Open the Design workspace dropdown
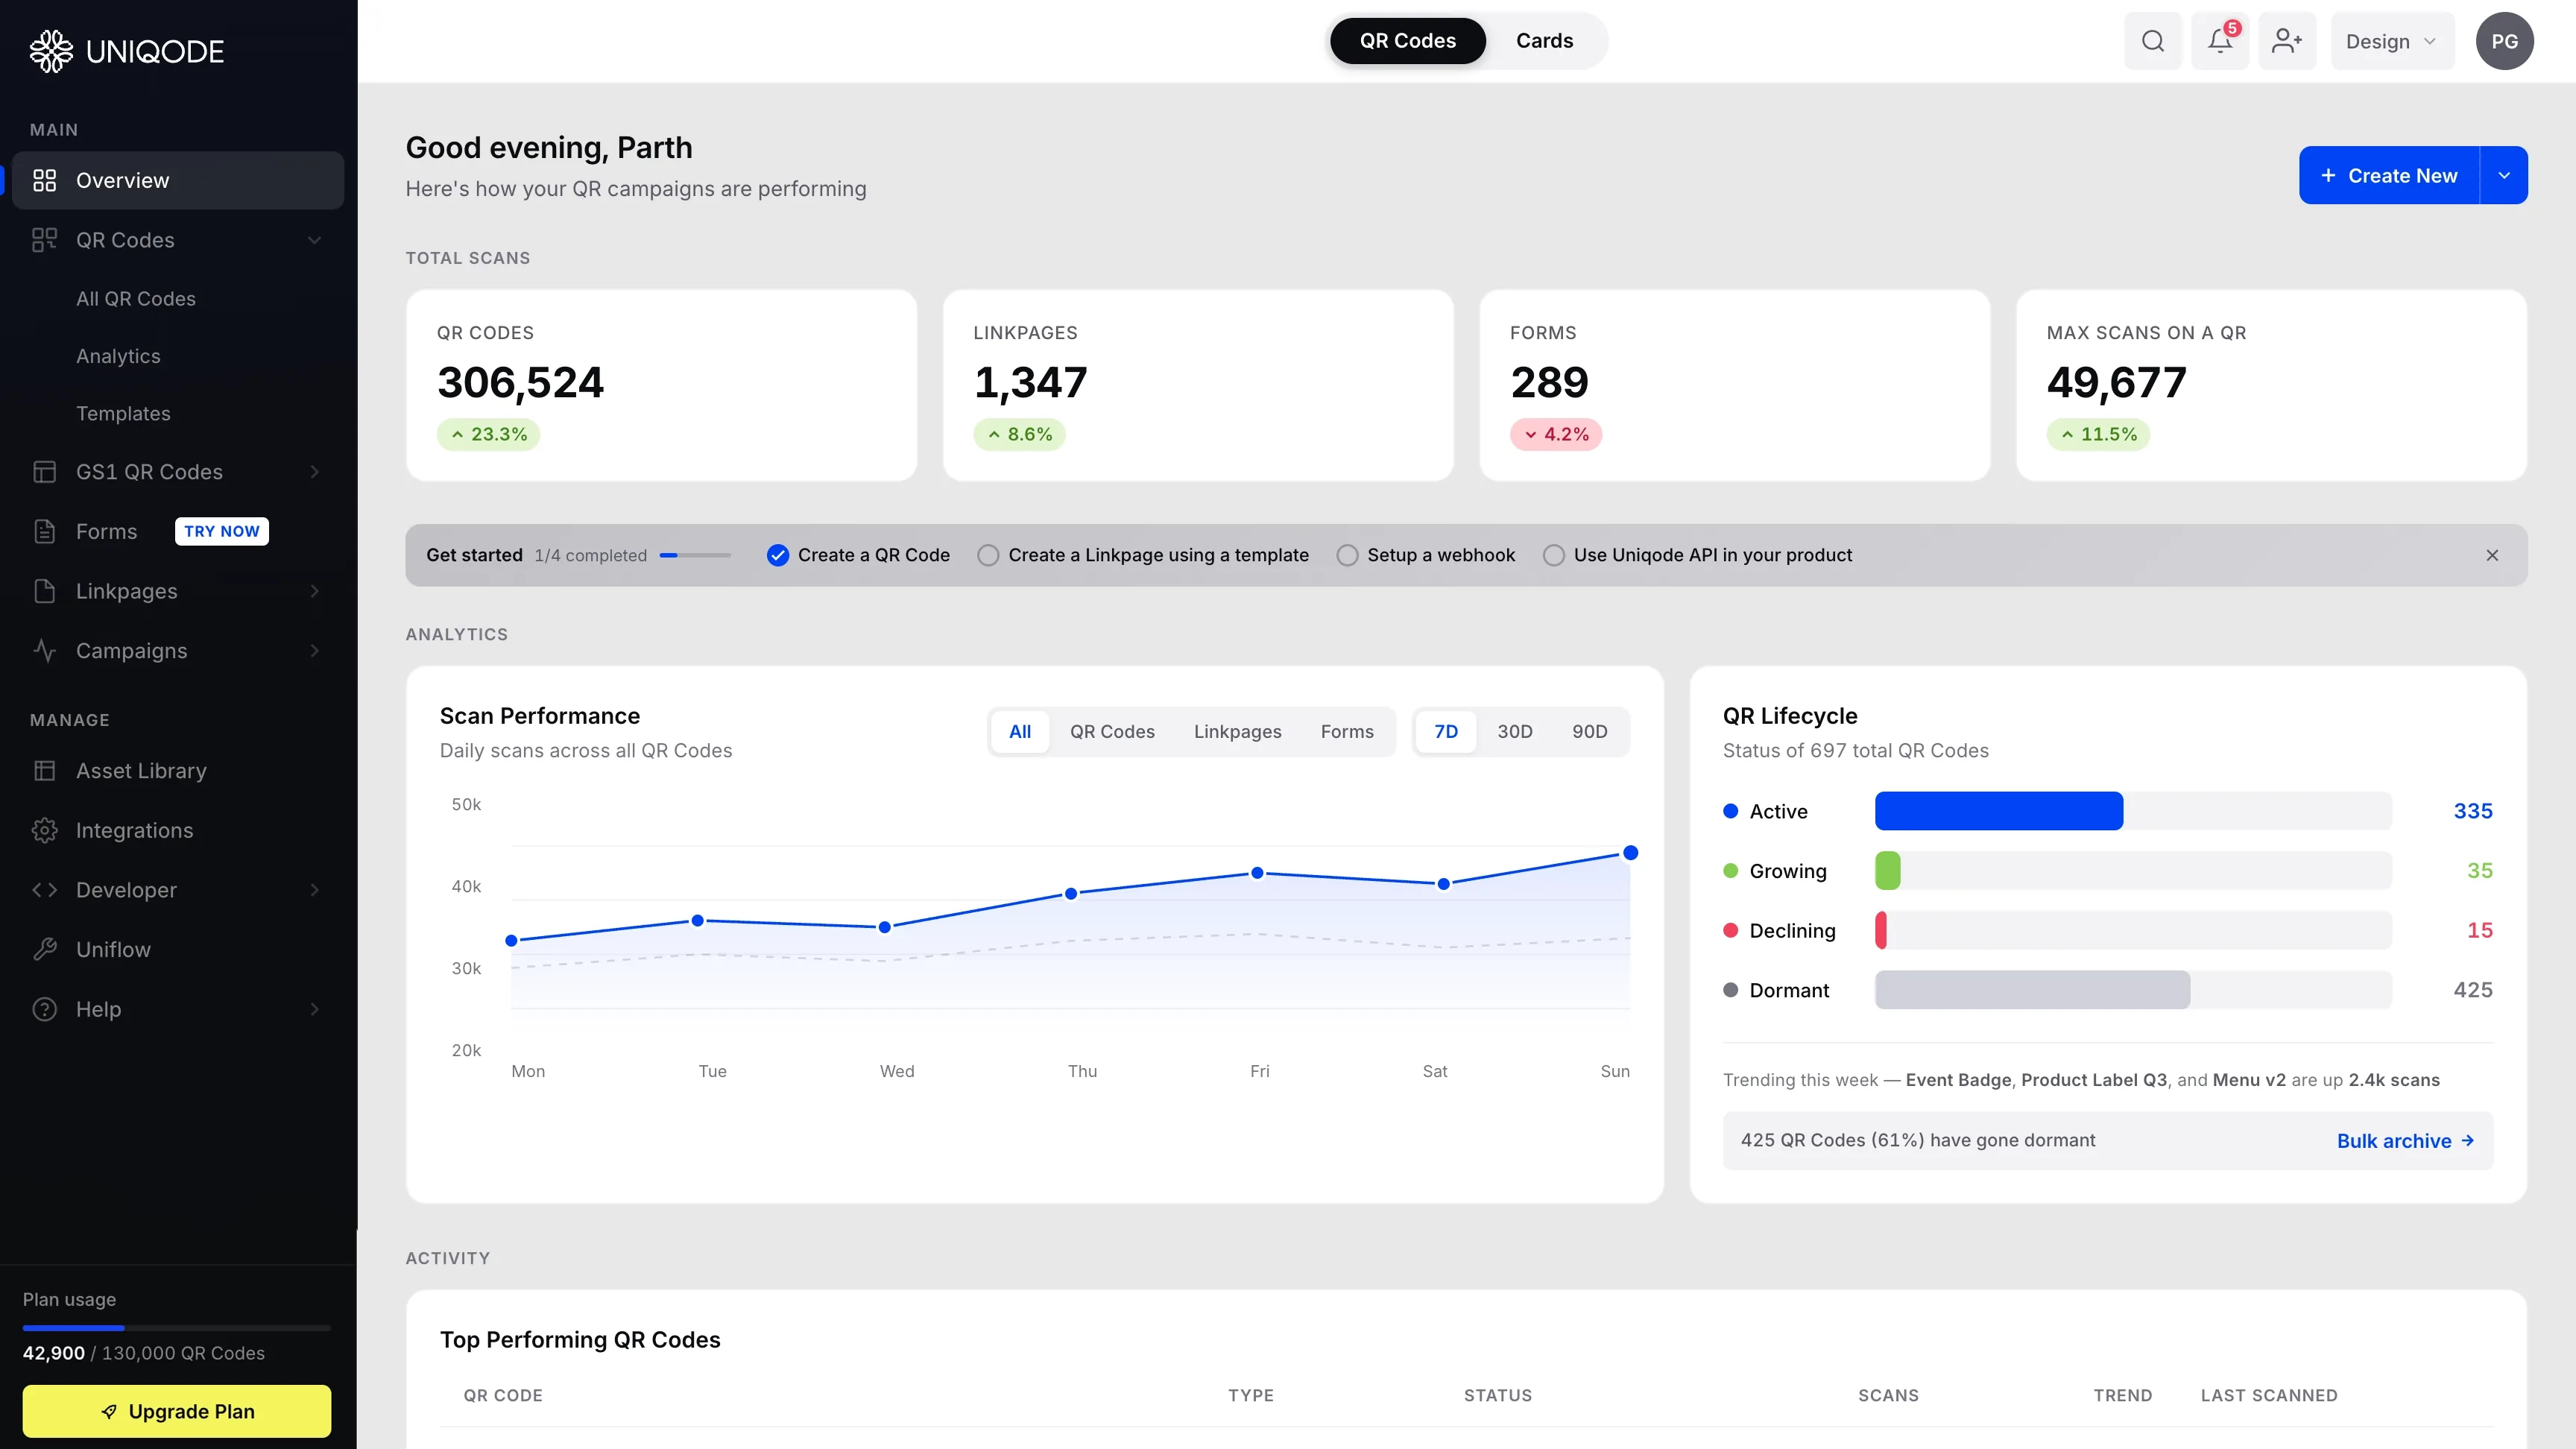Viewport: 2576px width, 1449px height. [2392, 41]
